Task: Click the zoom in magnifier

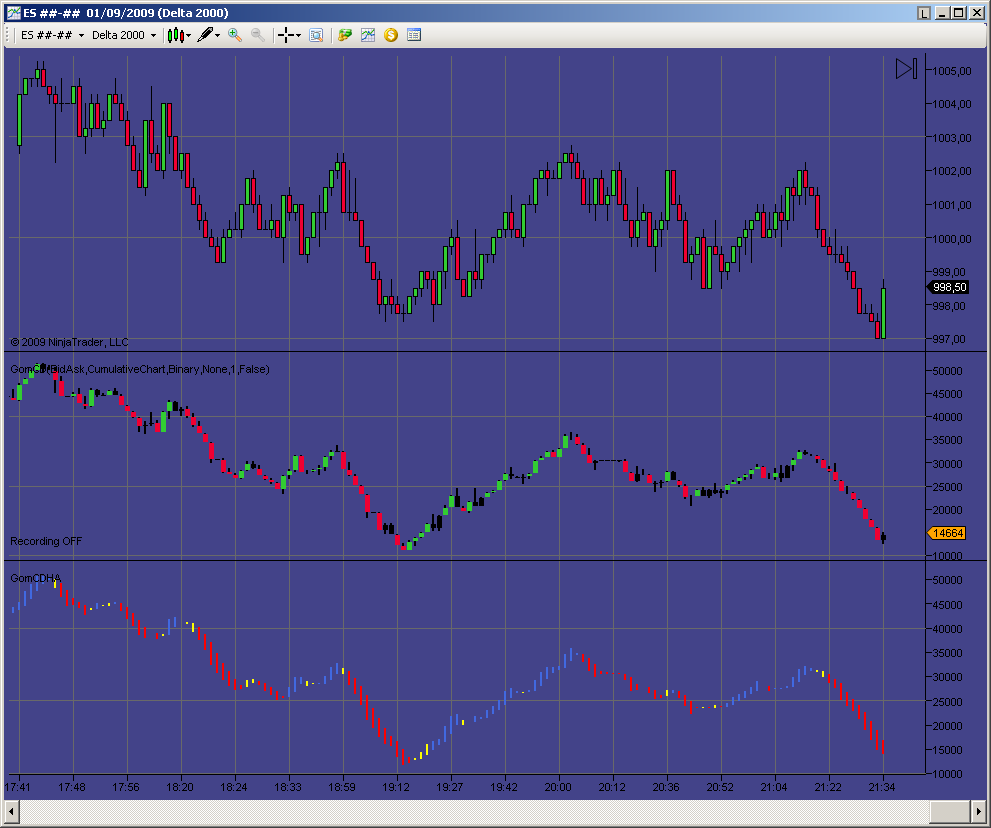Action: [235, 35]
